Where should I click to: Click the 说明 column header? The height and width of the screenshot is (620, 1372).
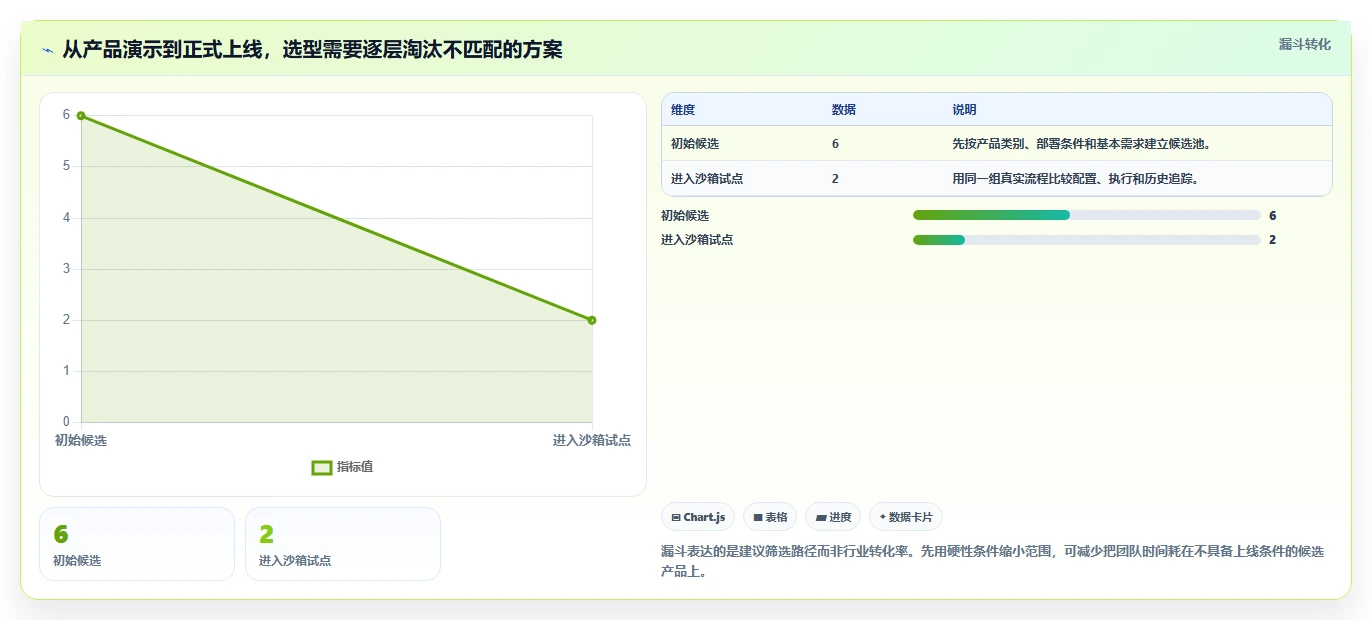pos(964,110)
